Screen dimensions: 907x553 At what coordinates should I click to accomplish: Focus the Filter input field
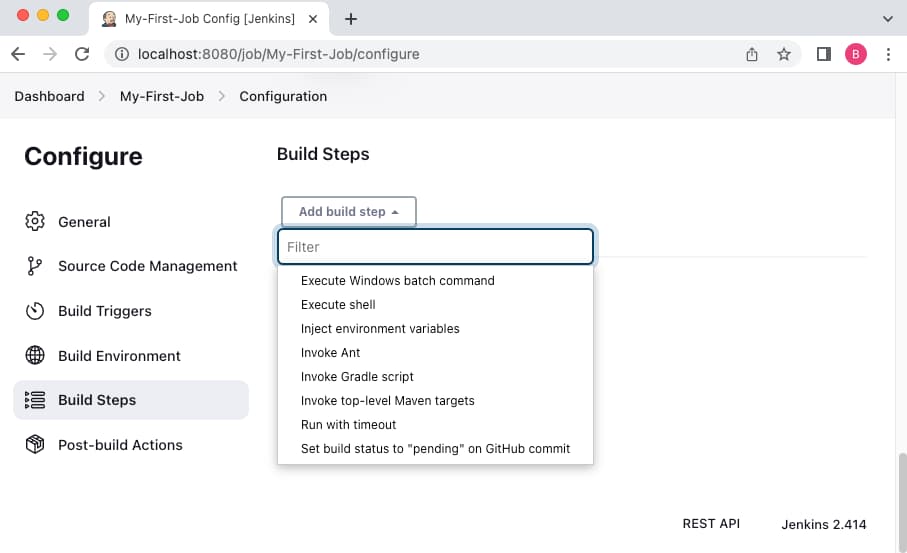point(435,247)
